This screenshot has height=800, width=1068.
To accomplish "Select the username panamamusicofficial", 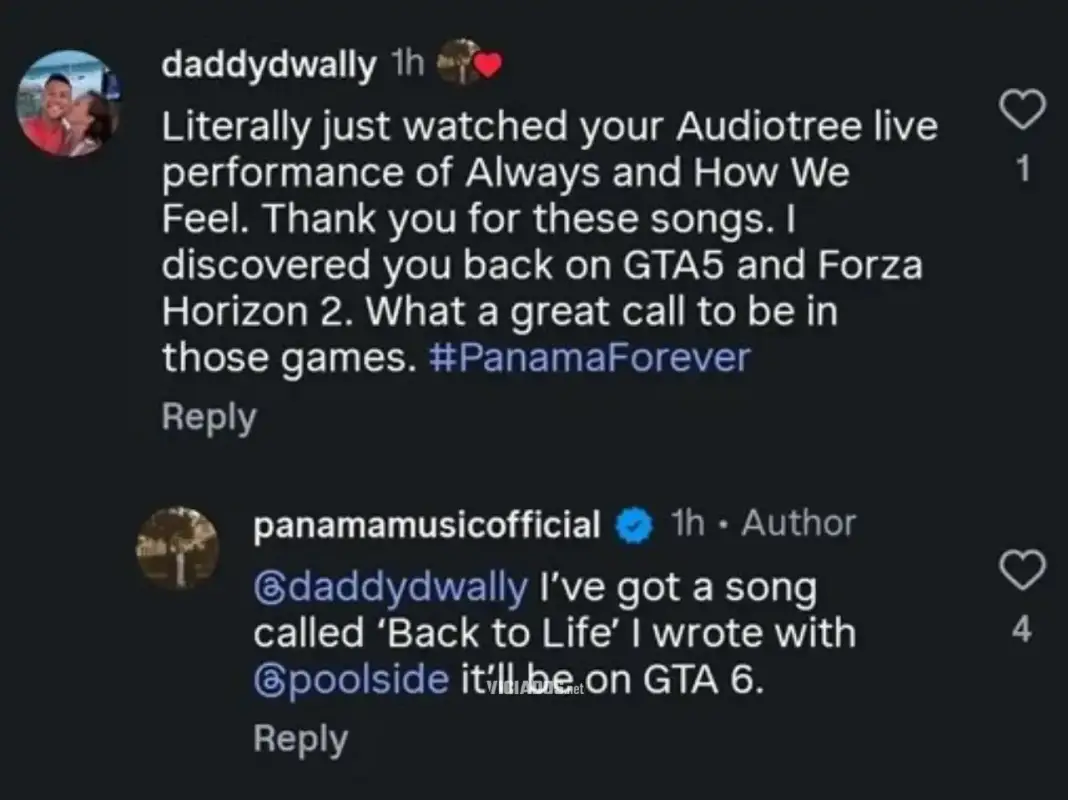I will coord(427,522).
